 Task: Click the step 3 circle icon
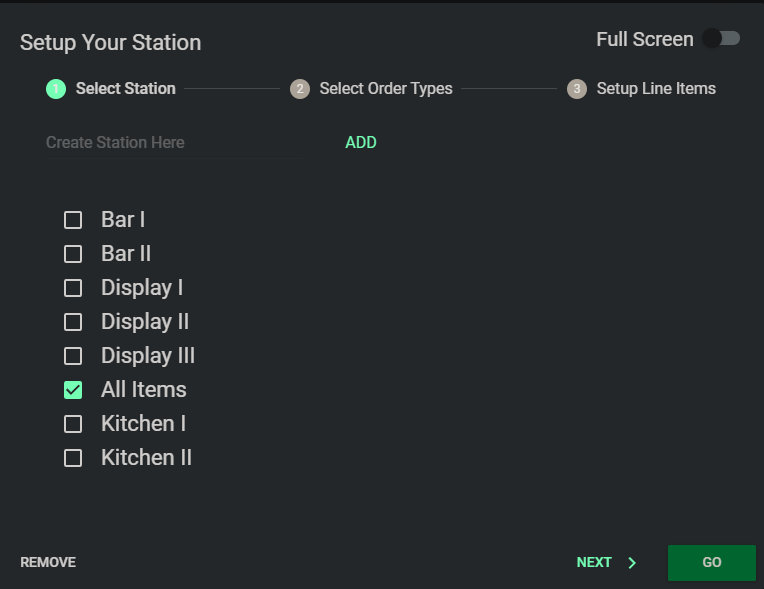[577, 89]
